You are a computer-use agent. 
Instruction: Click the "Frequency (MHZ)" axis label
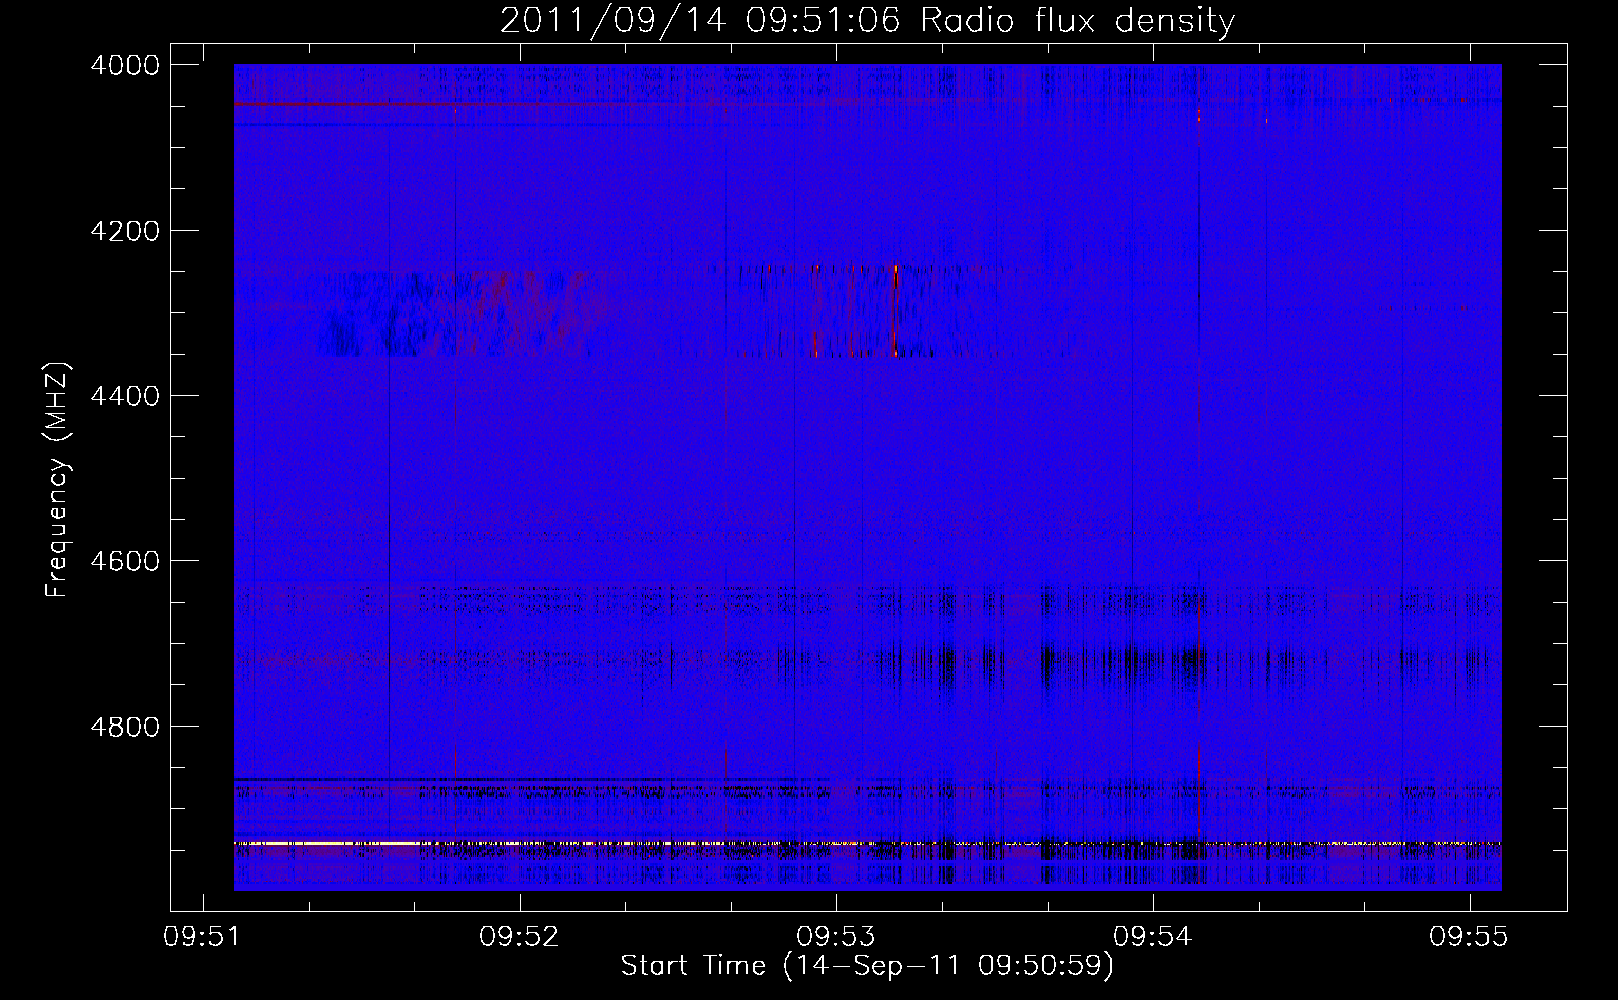pos(57,480)
